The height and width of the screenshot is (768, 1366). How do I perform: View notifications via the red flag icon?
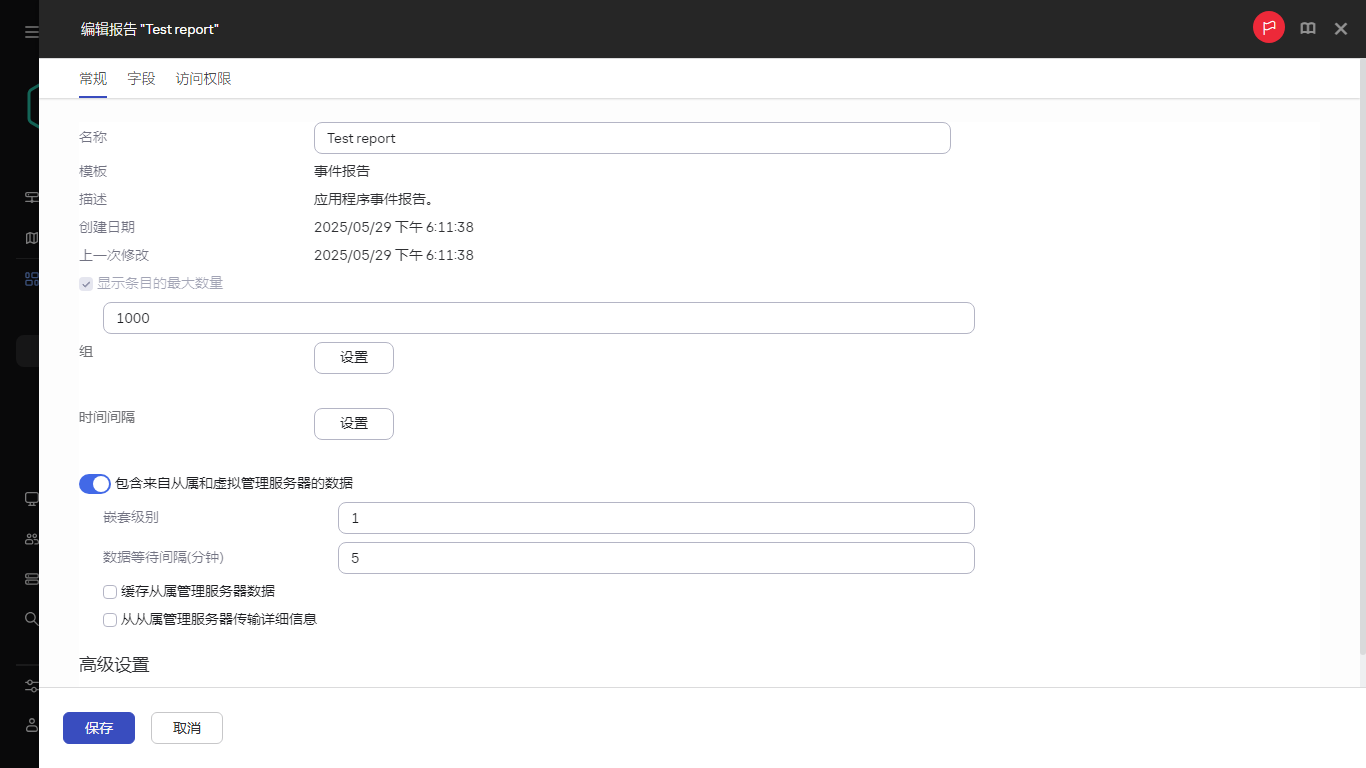1268,27
